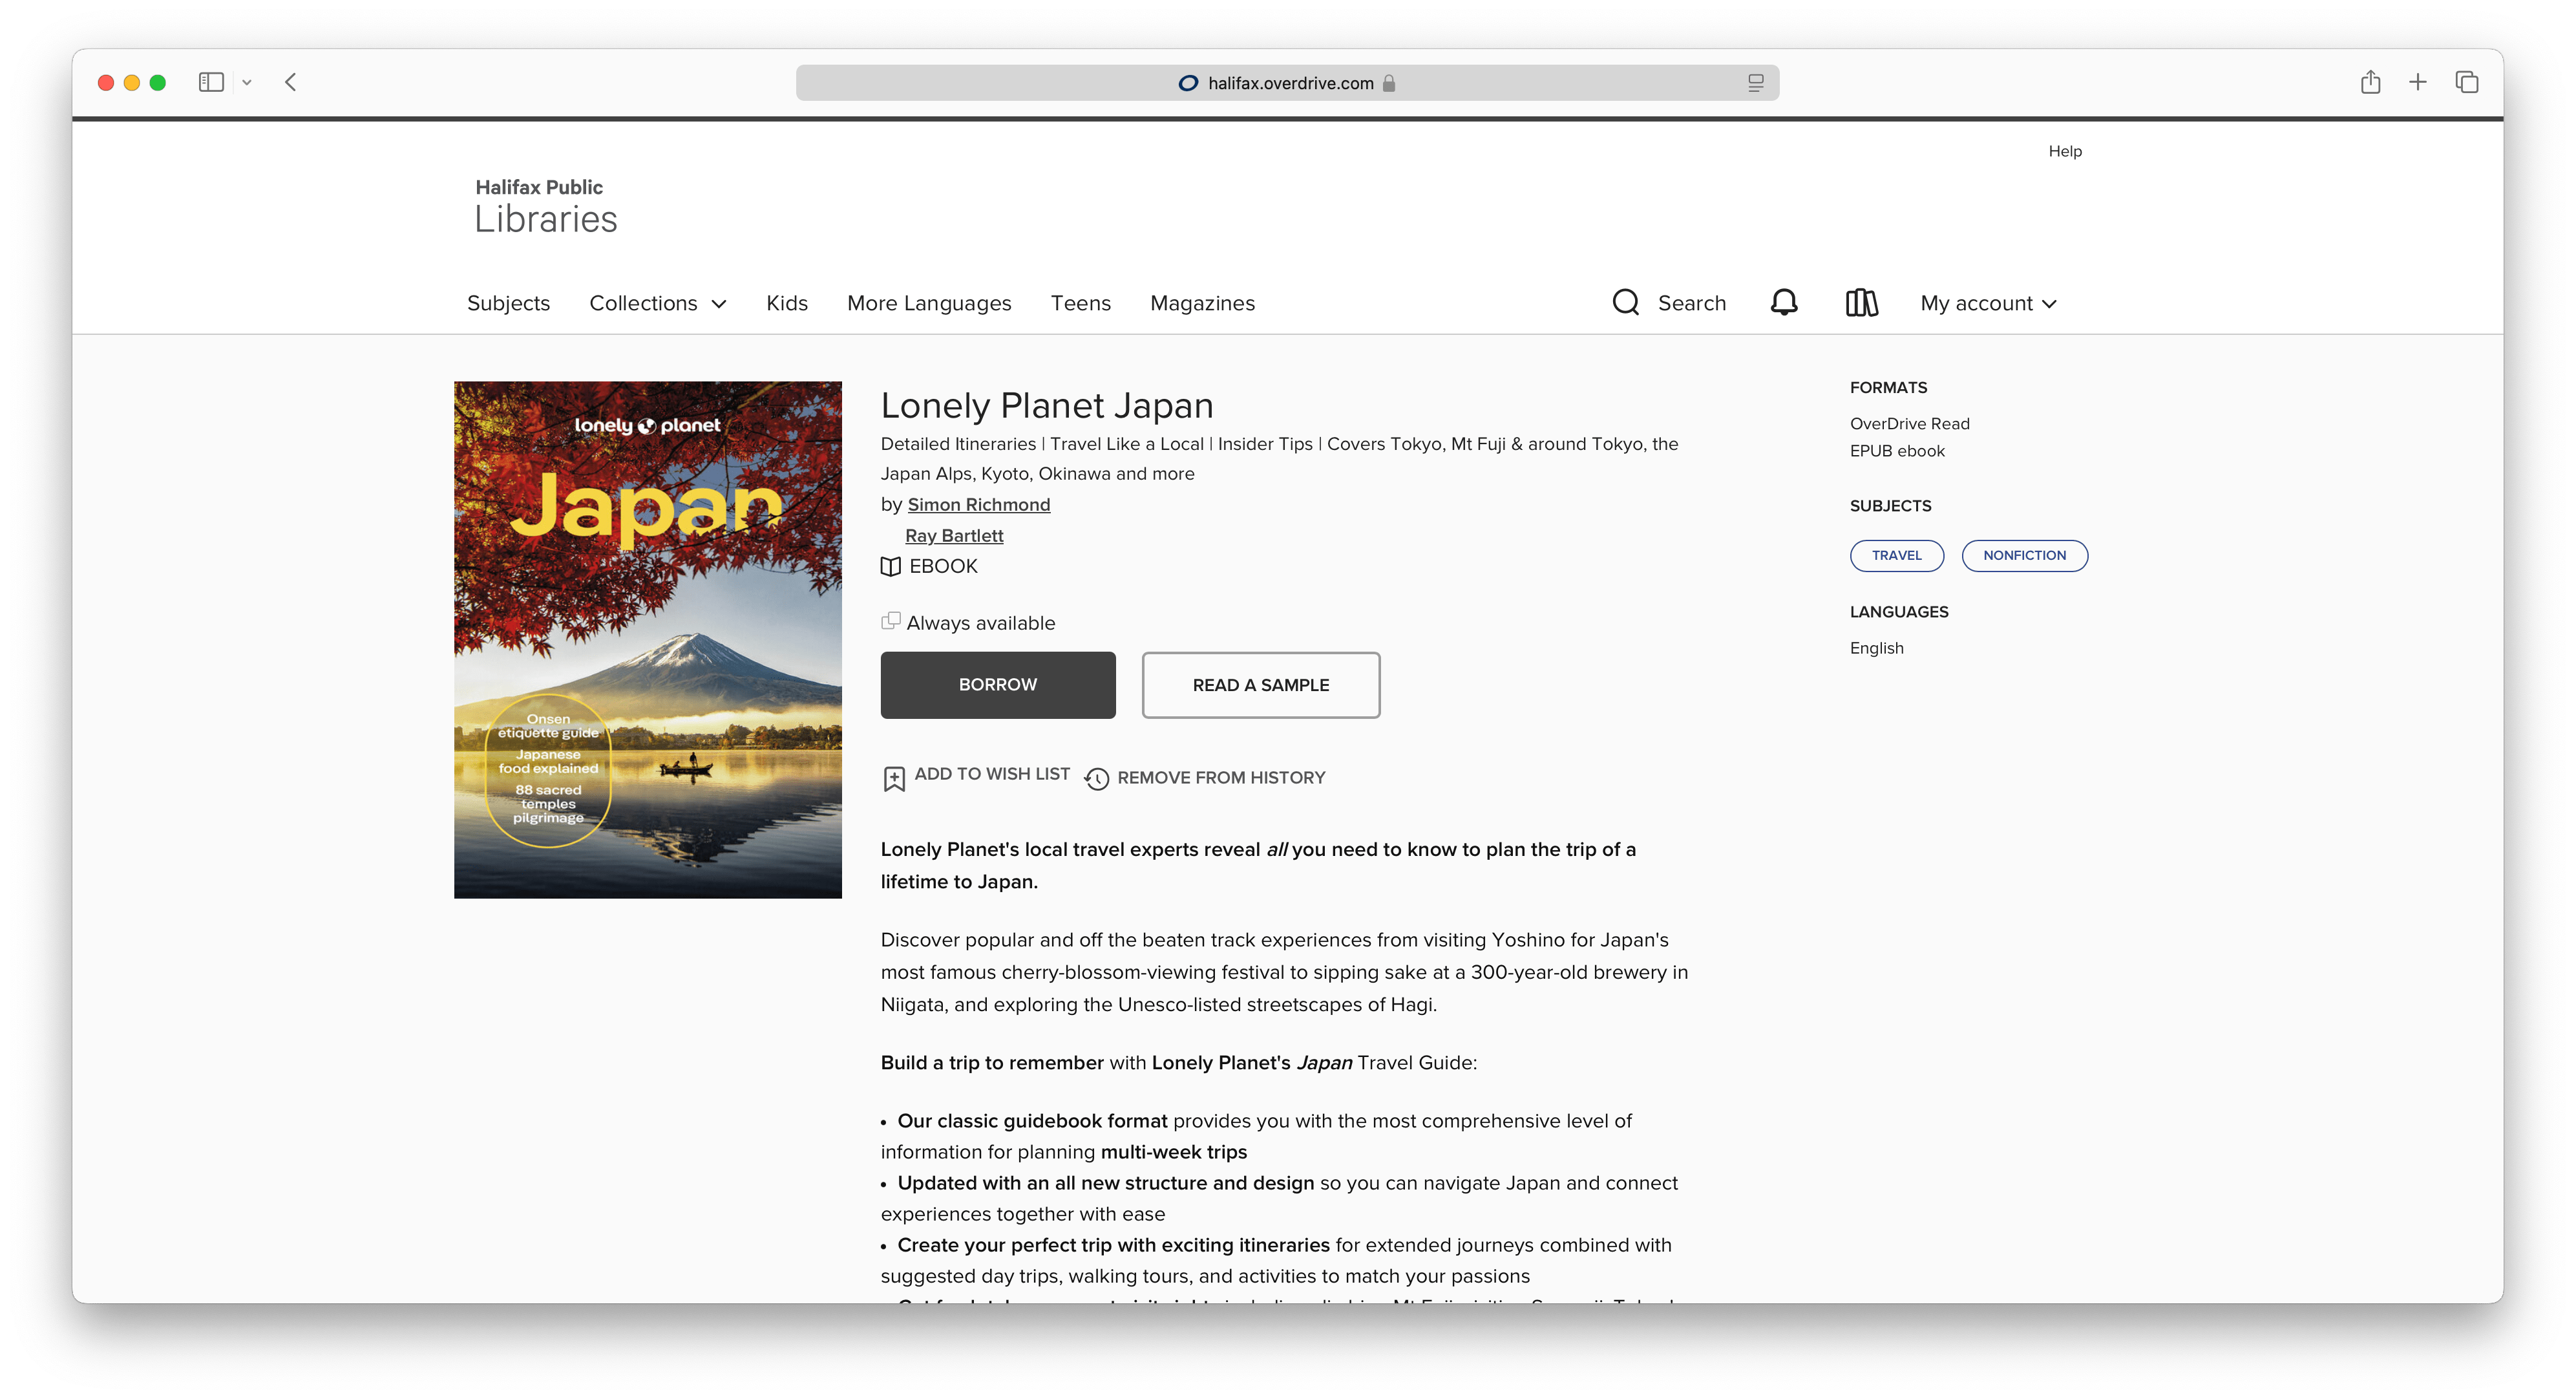Viewport: 2576px width, 1399px height.
Task: Click the Help link
Action: [x=2065, y=151]
